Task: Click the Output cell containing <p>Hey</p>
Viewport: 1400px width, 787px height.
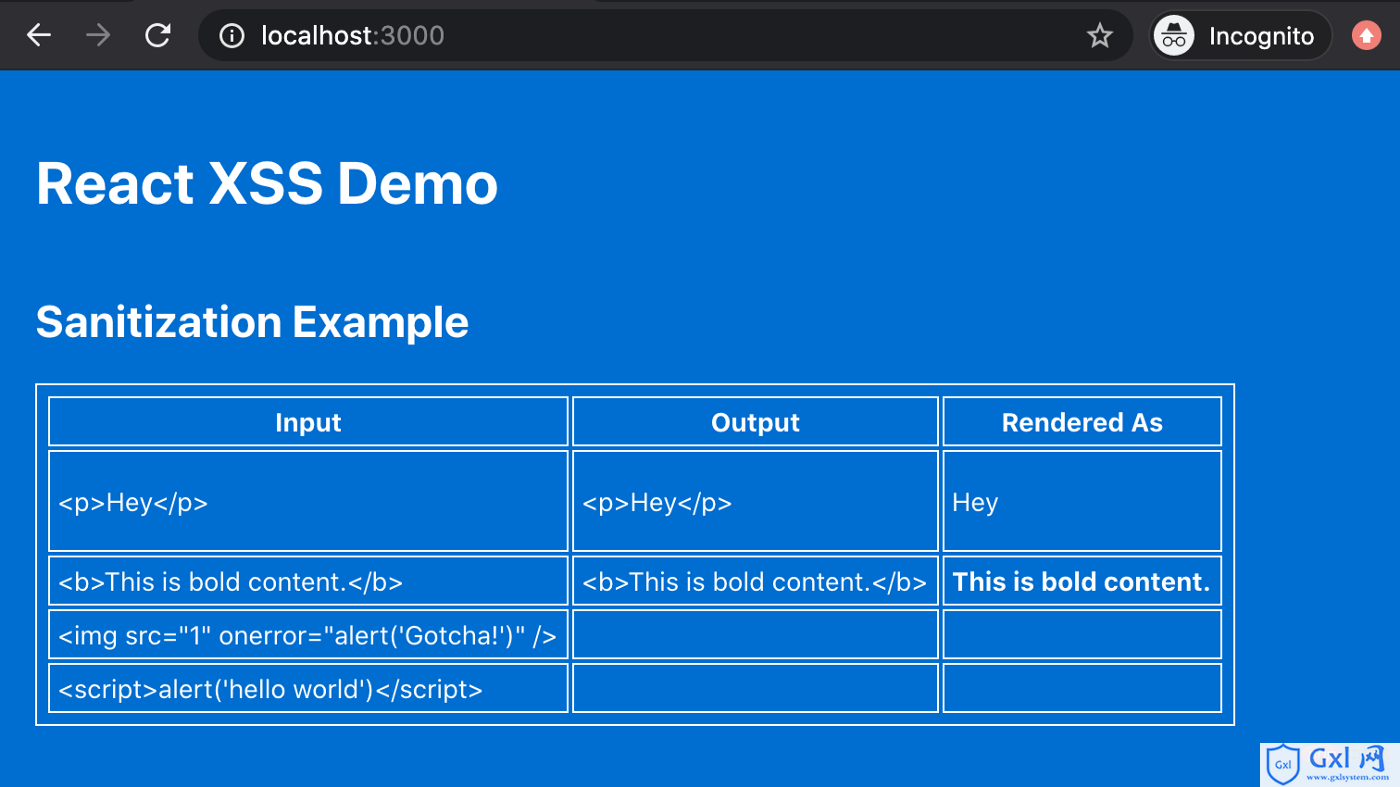Action: click(x=755, y=501)
